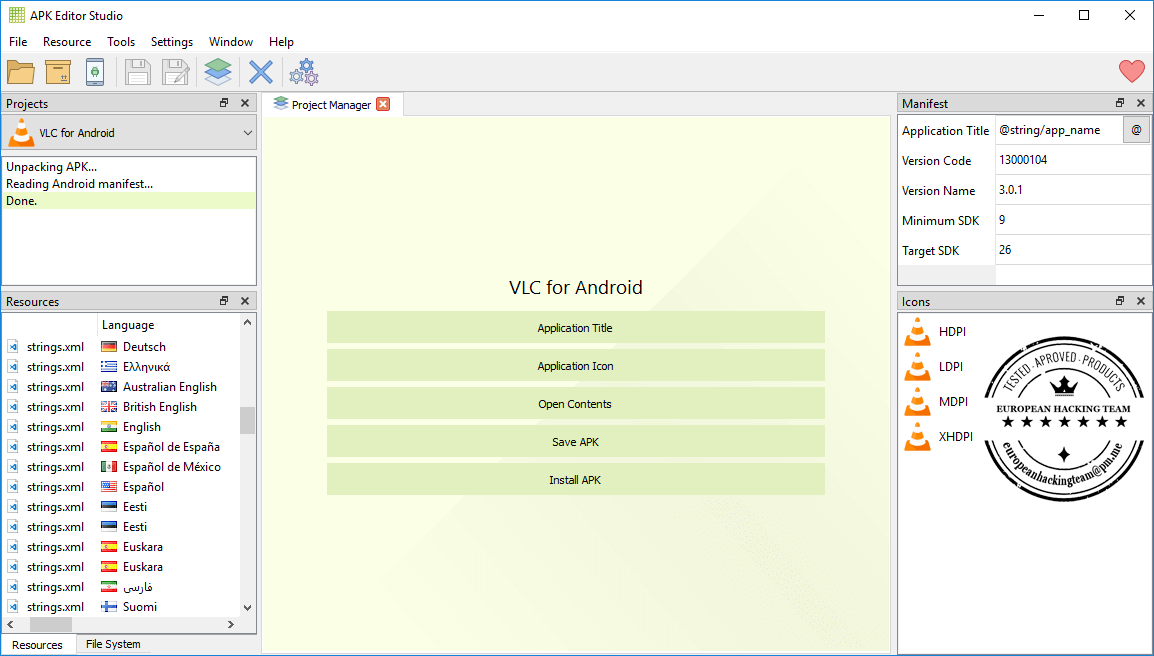The image size is (1154, 656).
Task: Click the heart donation icon
Action: pos(1131,71)
